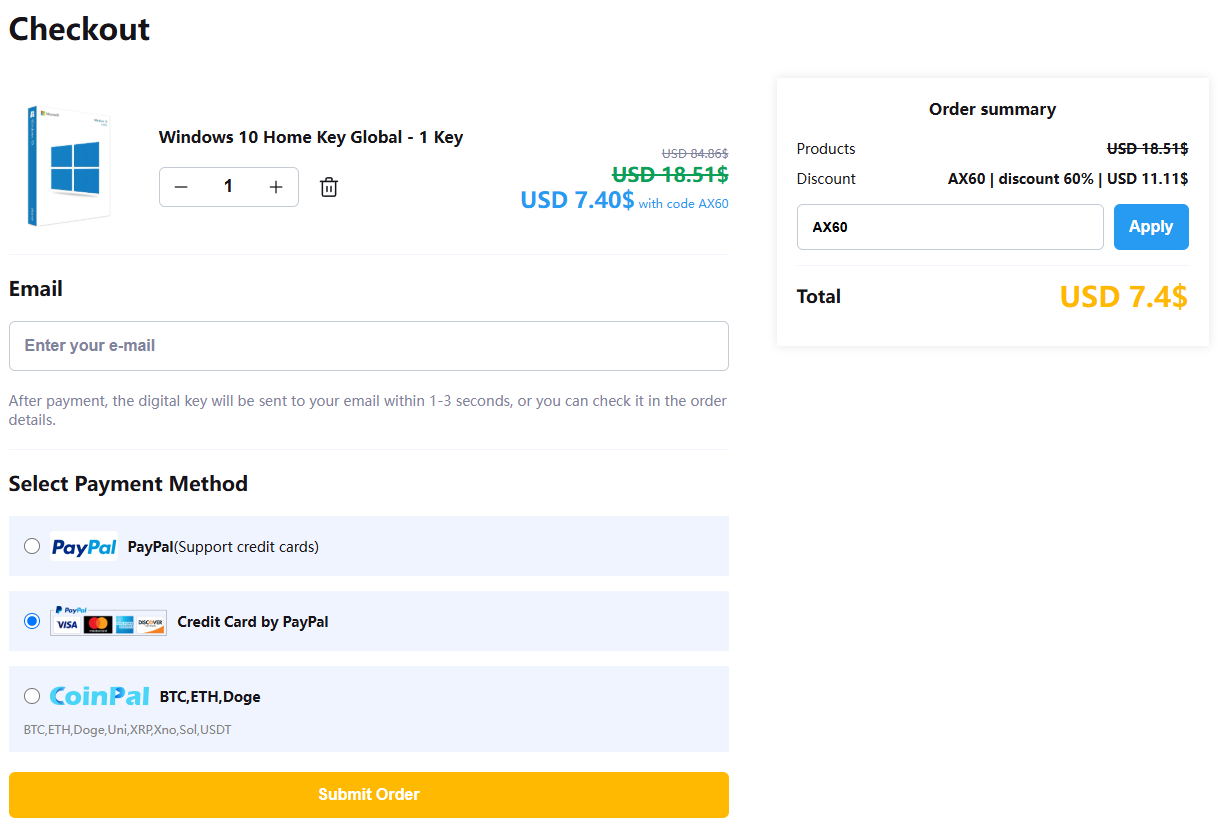Click the PayPal logo
Image resolution: width=1218 pixels, height=829 pixels.
coord(84,546)
